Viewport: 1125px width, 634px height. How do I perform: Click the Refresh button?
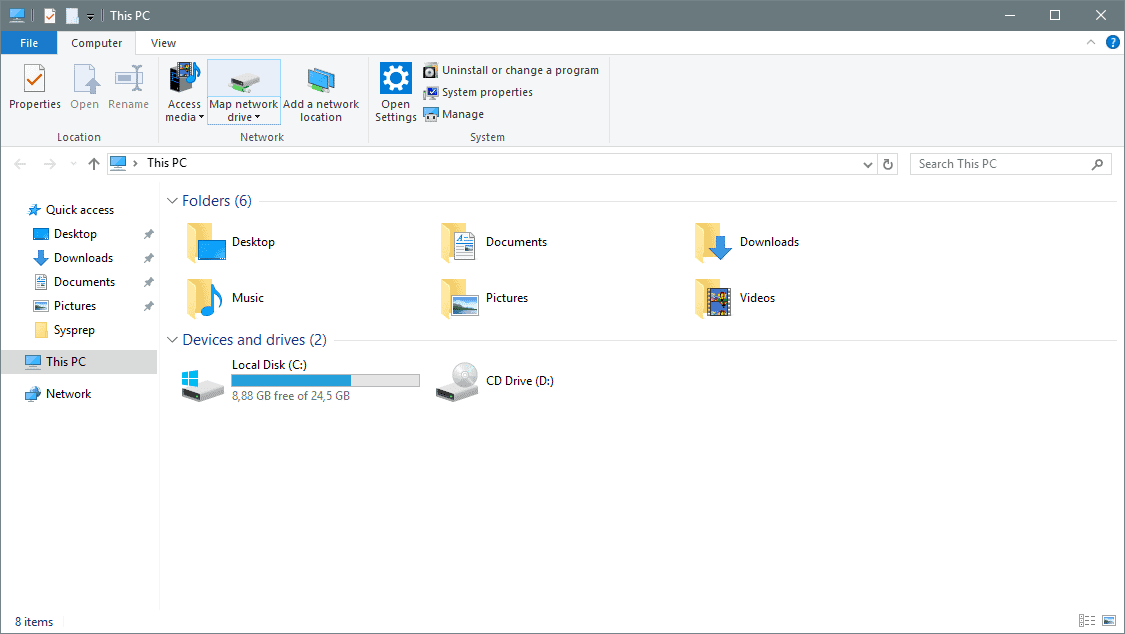(888, 163)
